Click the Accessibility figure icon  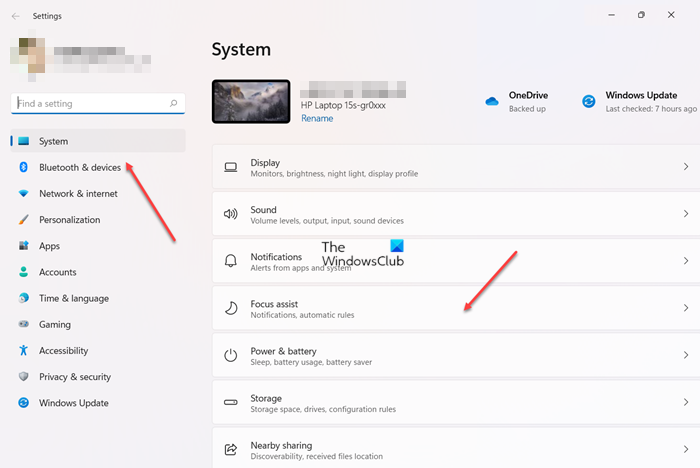click(x=24, y=351)
